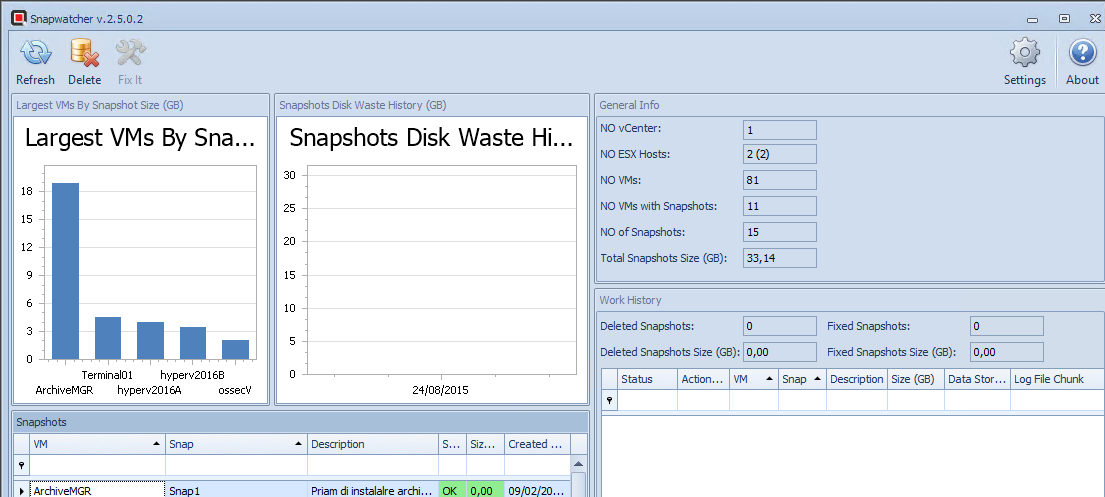This screenshot has height=497, width=1105.
Task: Click the ossecV bar in chart
Action: (x=235, y=350)
